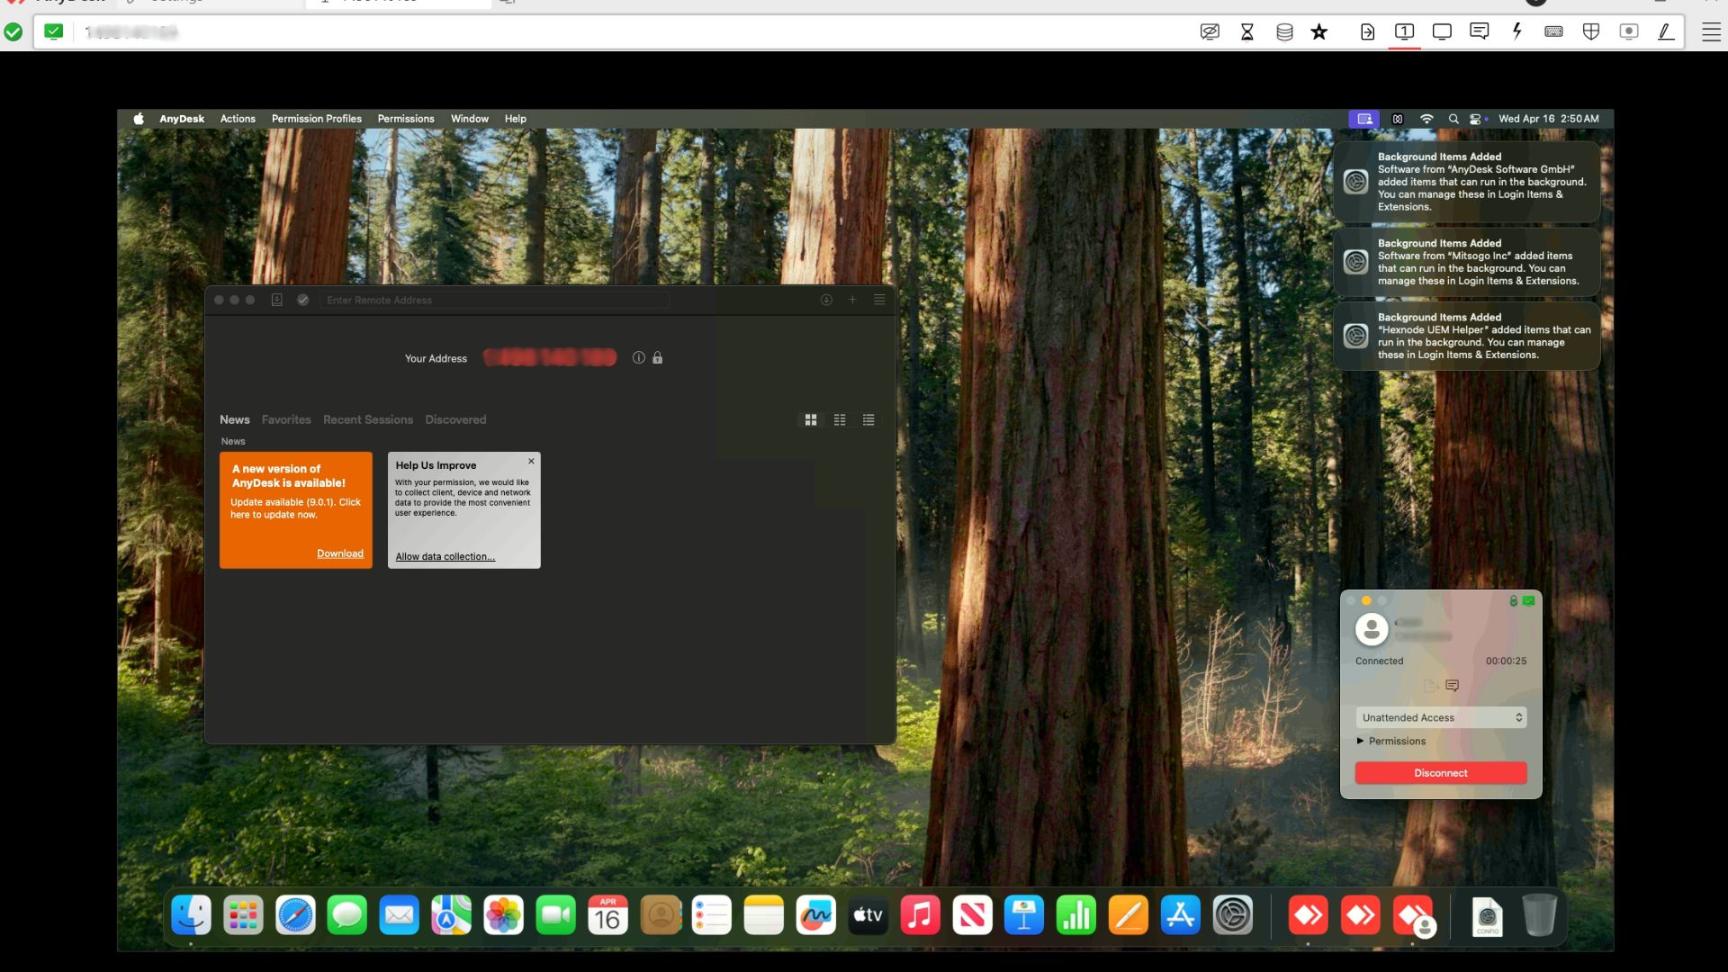Select the list view layout

(x=869, y=420)
